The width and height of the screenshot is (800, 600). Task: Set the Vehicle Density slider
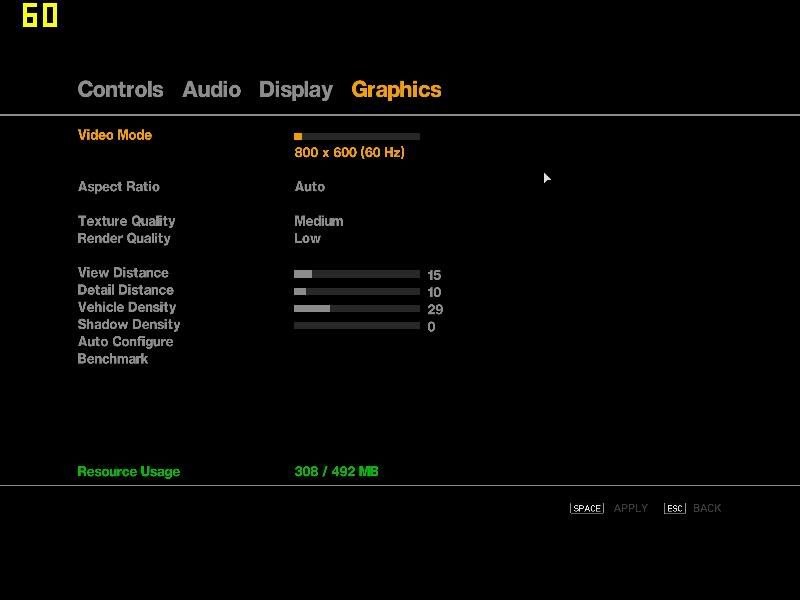pos(357,308)
